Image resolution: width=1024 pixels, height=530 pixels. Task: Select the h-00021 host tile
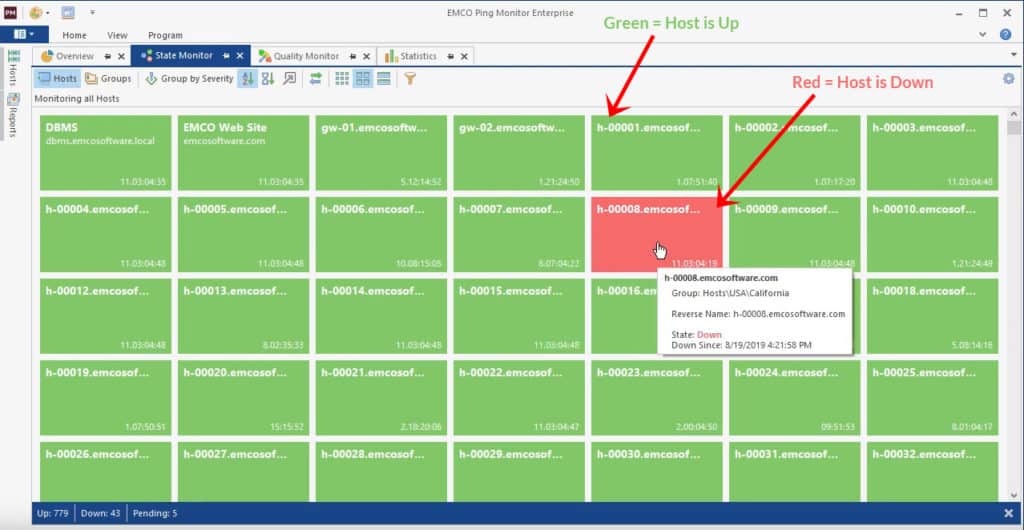[381, 398]
